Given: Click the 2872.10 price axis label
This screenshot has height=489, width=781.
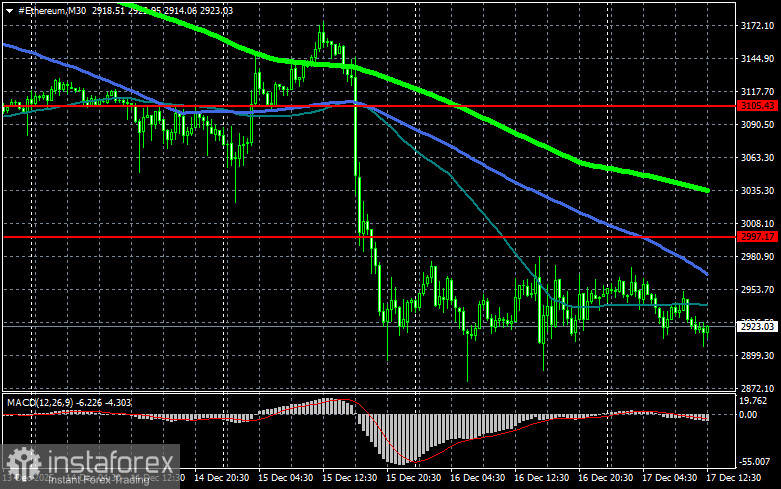Looking at the screenshot, I should [x=757, y=388].
